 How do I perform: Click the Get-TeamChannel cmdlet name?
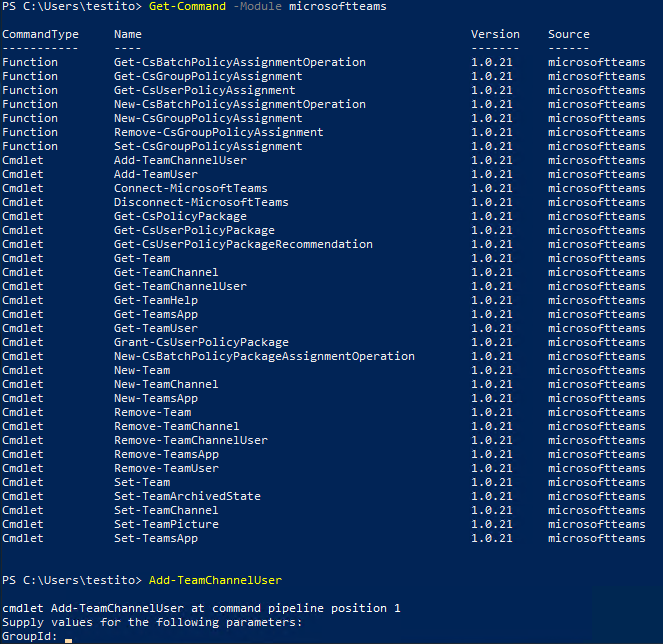pos(166,272)
